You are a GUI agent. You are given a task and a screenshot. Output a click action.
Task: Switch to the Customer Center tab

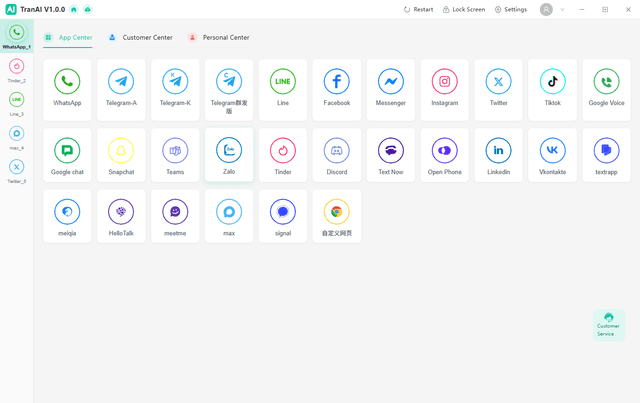140,38
